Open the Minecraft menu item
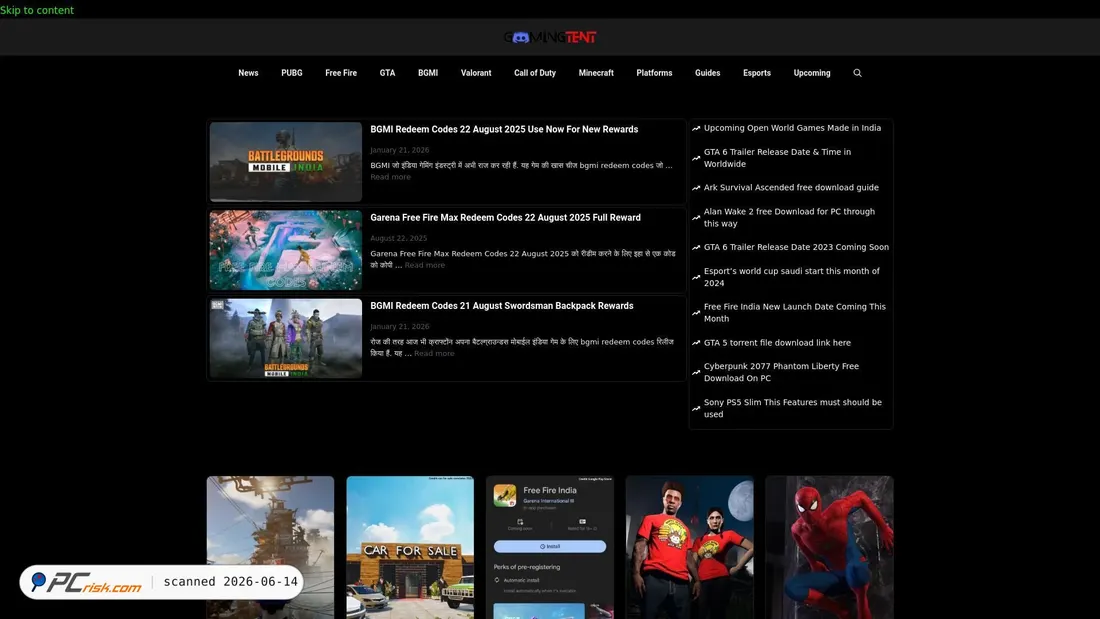 pos(596,73)
